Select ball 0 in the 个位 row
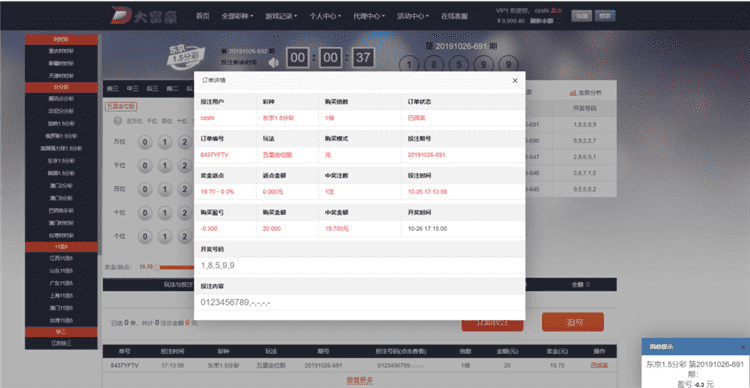The height and width of the screenshot is (388, 750). click(x=145, y=236)
